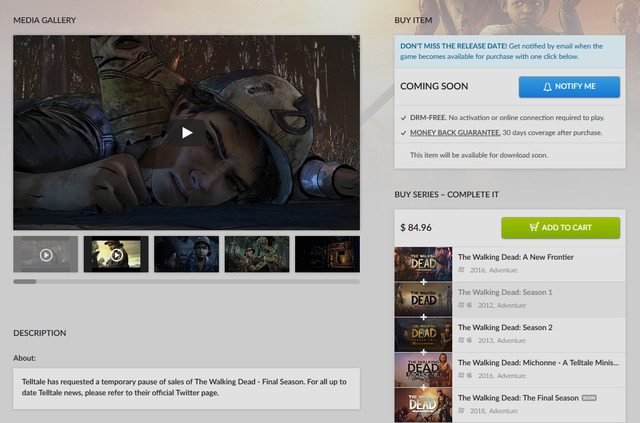
Task: Click the gallery thumbnail scrollbar handle
Action: point(25,281)
